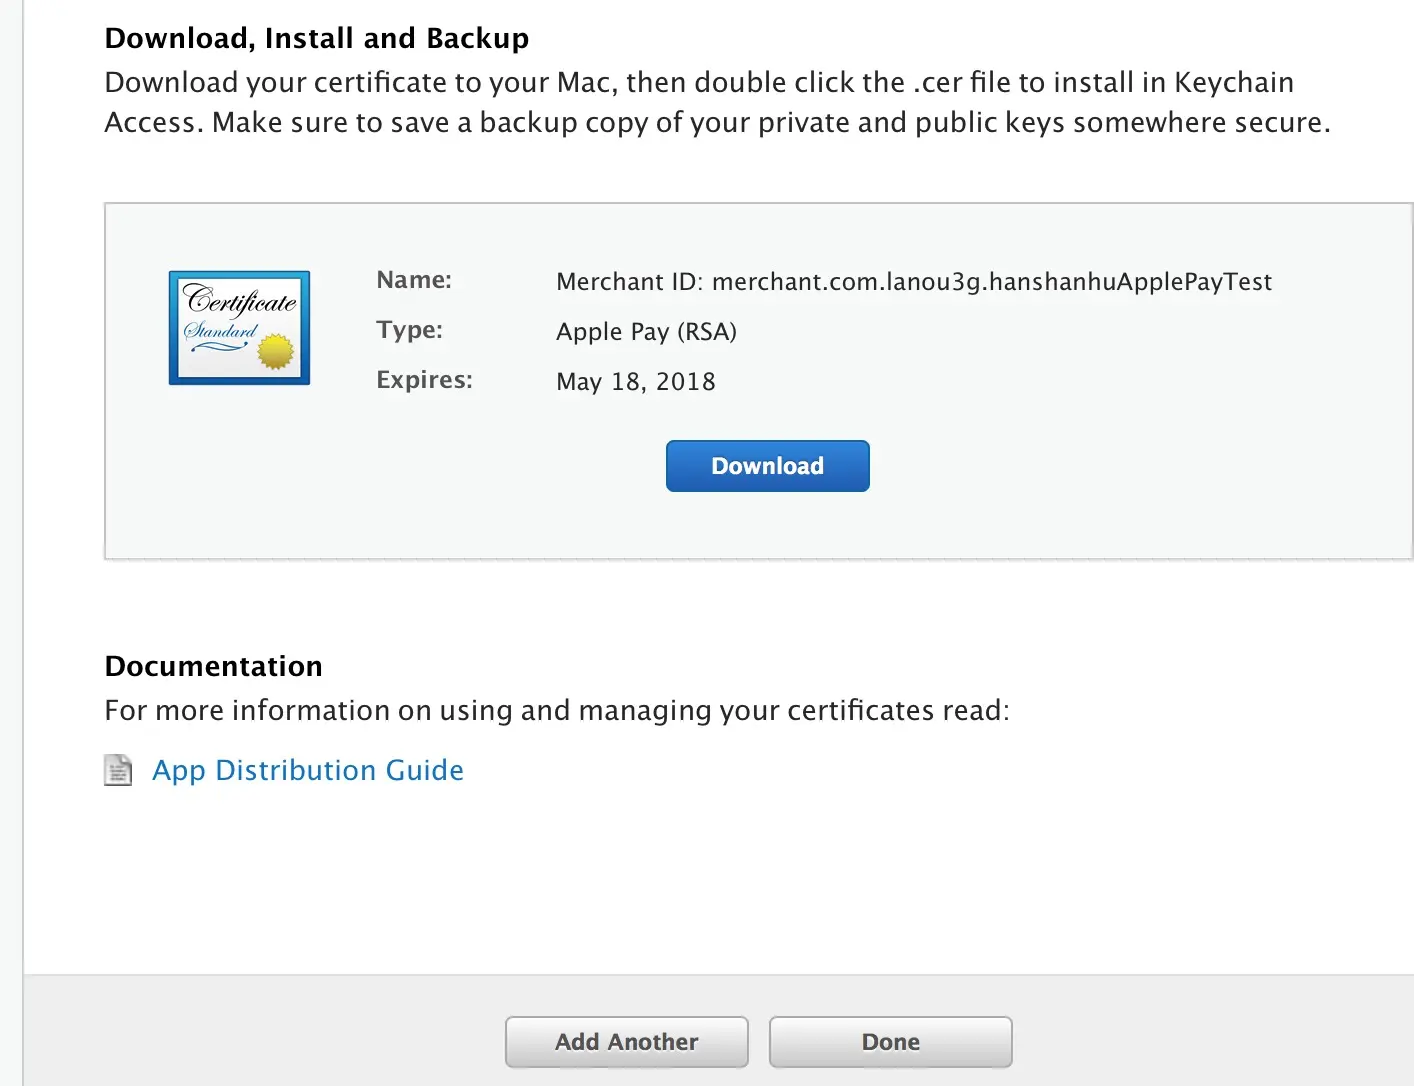Image resolution: width=1414 pixels, height=1086 pixels.
Task: Click the 'For more information' description text
Action: (x=557, y=710)
